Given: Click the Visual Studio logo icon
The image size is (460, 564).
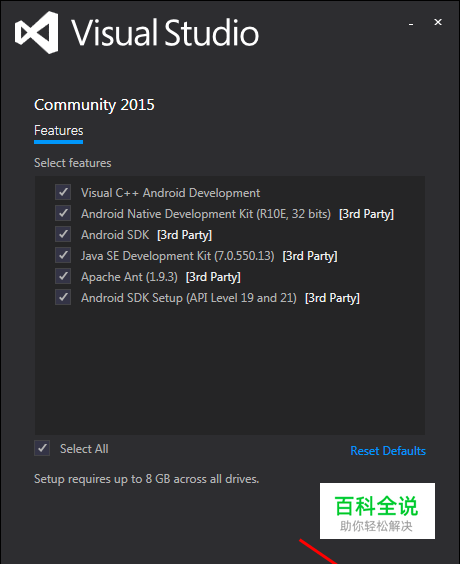Looking at the screenshot, I should click(37, 32).
